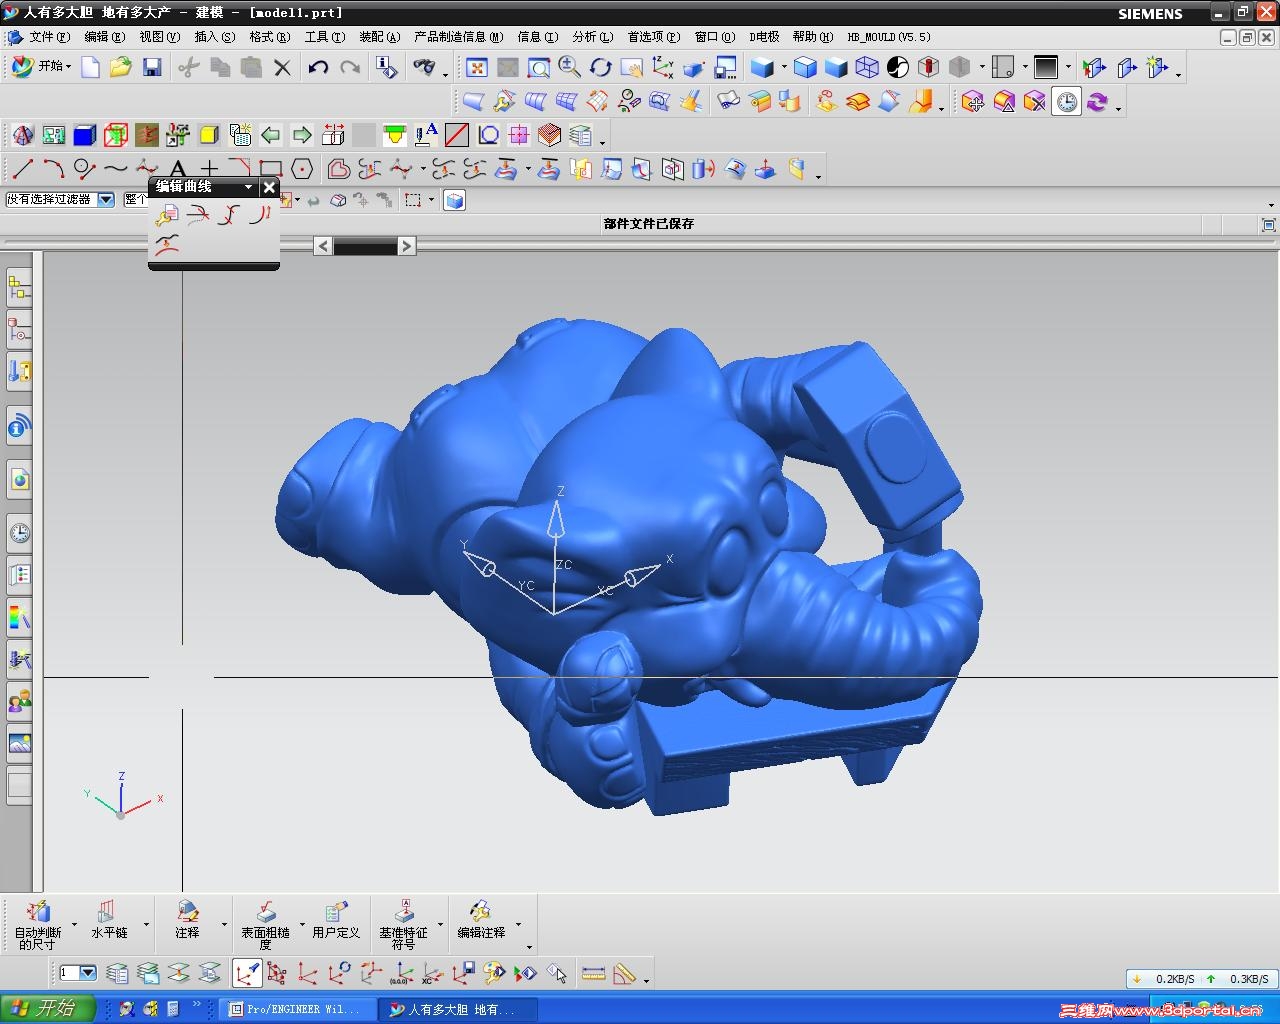The image size is (1280, 1024).
Task: Switch to Pro/ENGINEER window in taskbar
Action: (x=298, y=1009)
